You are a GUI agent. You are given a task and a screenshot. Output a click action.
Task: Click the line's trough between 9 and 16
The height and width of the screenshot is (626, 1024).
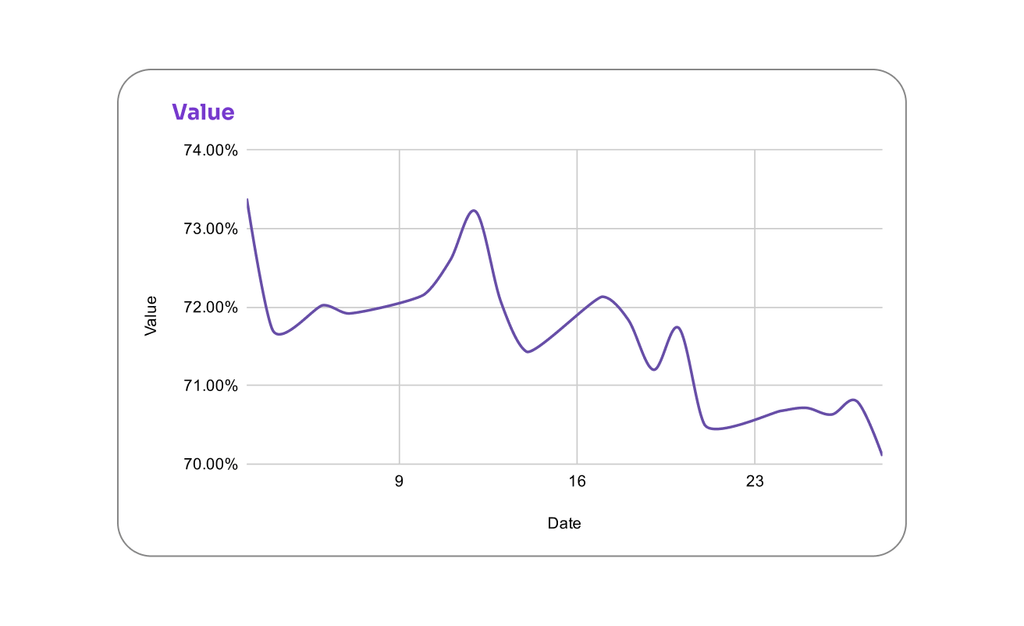click(x=528, y=352)
